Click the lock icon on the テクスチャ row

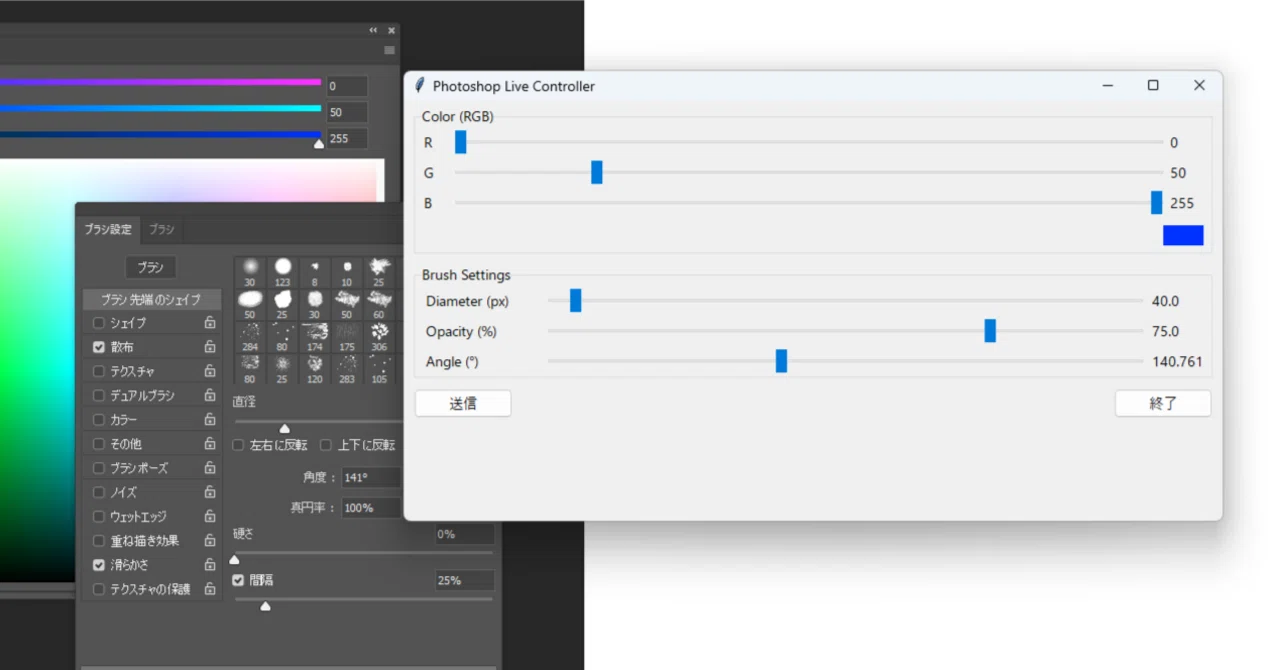click(x=210, y=371)
